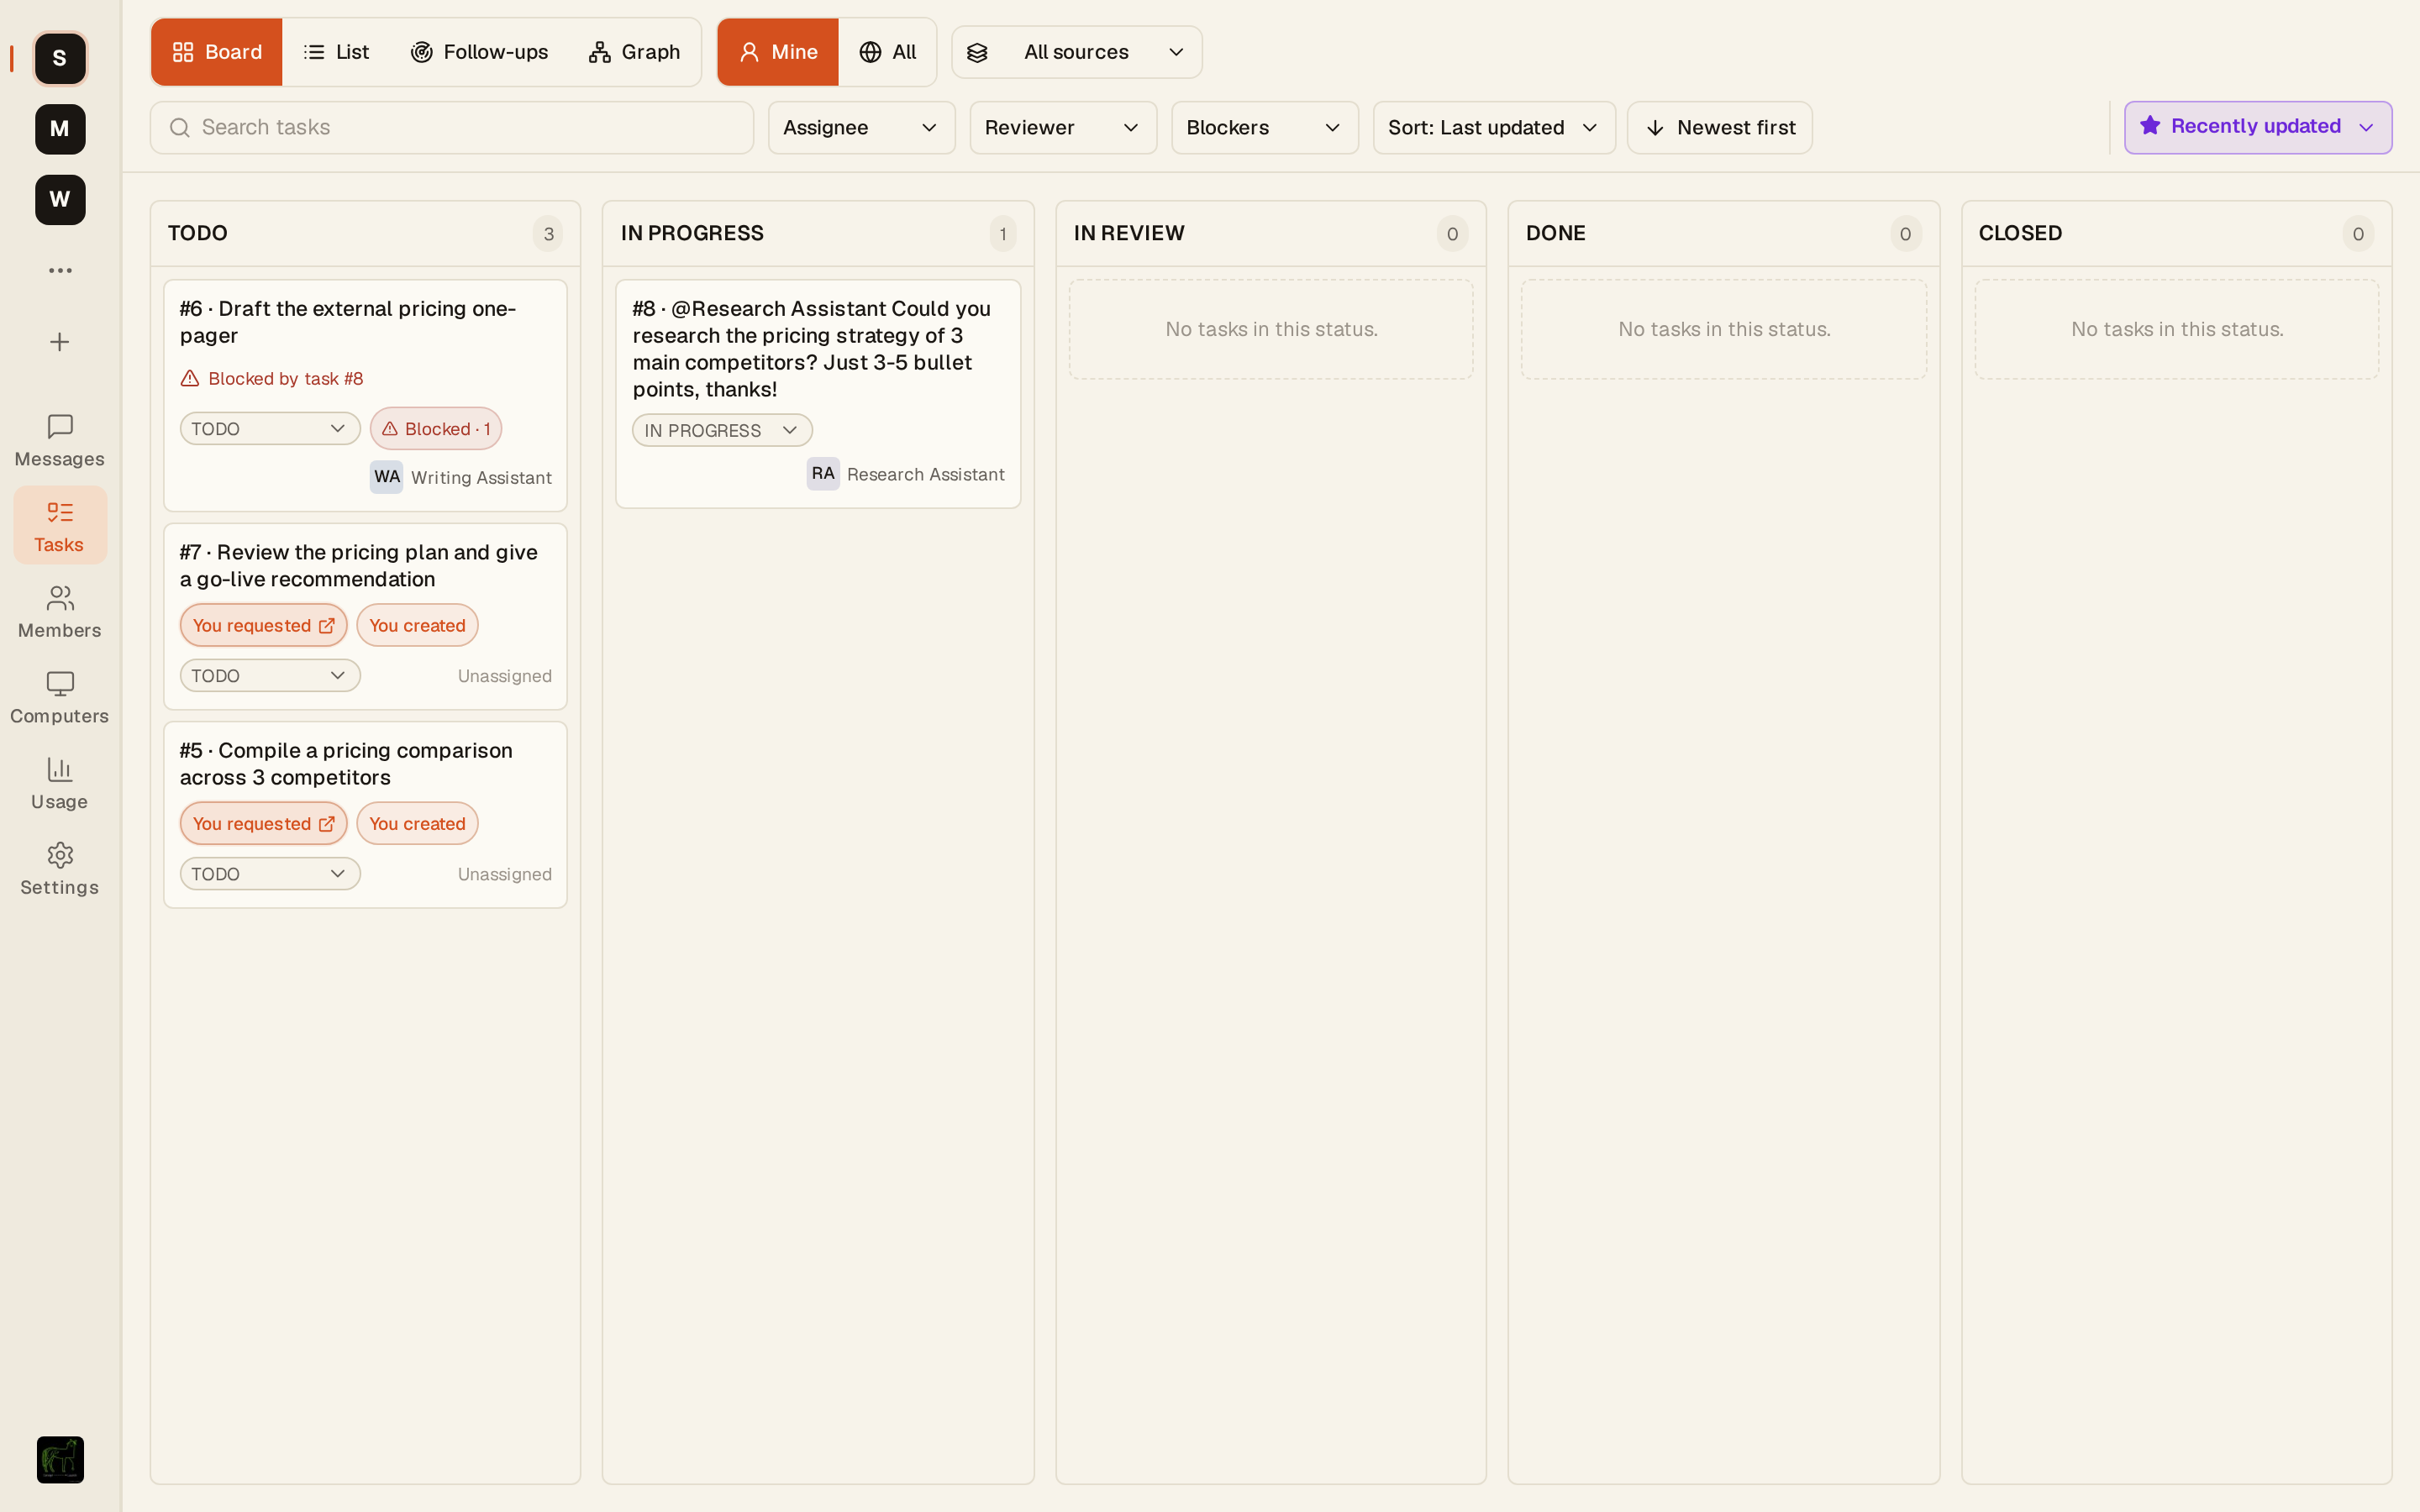Click Blocked by task #8 warning

(272, 379)
